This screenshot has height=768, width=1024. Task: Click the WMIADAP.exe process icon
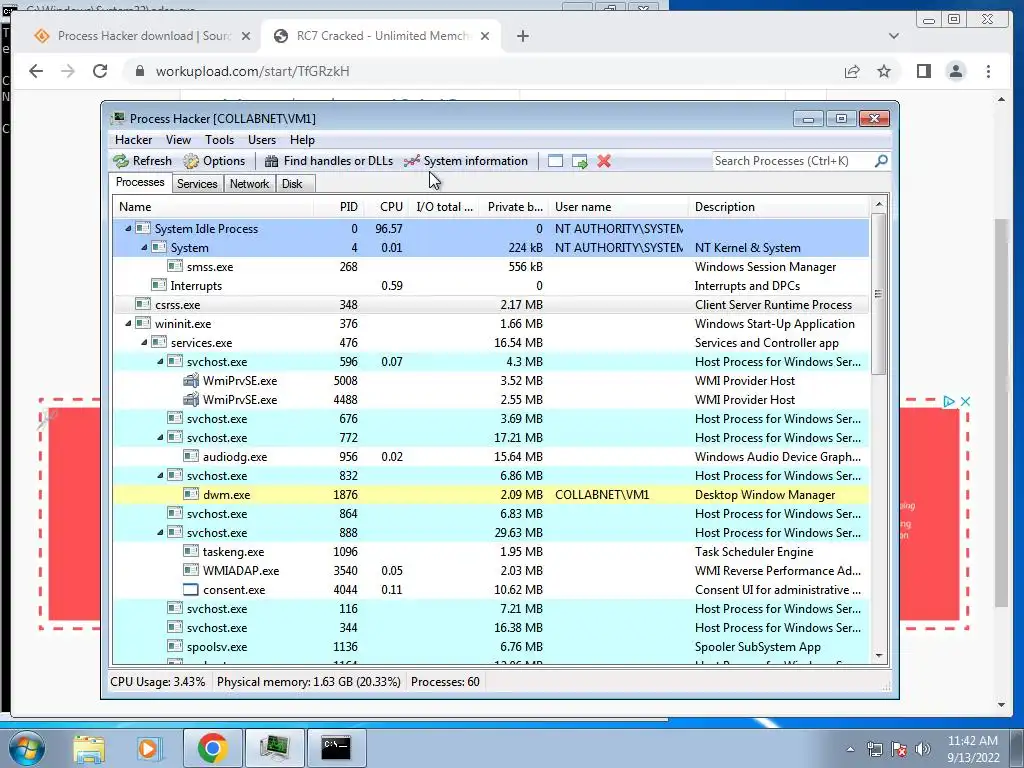(191, 570)
